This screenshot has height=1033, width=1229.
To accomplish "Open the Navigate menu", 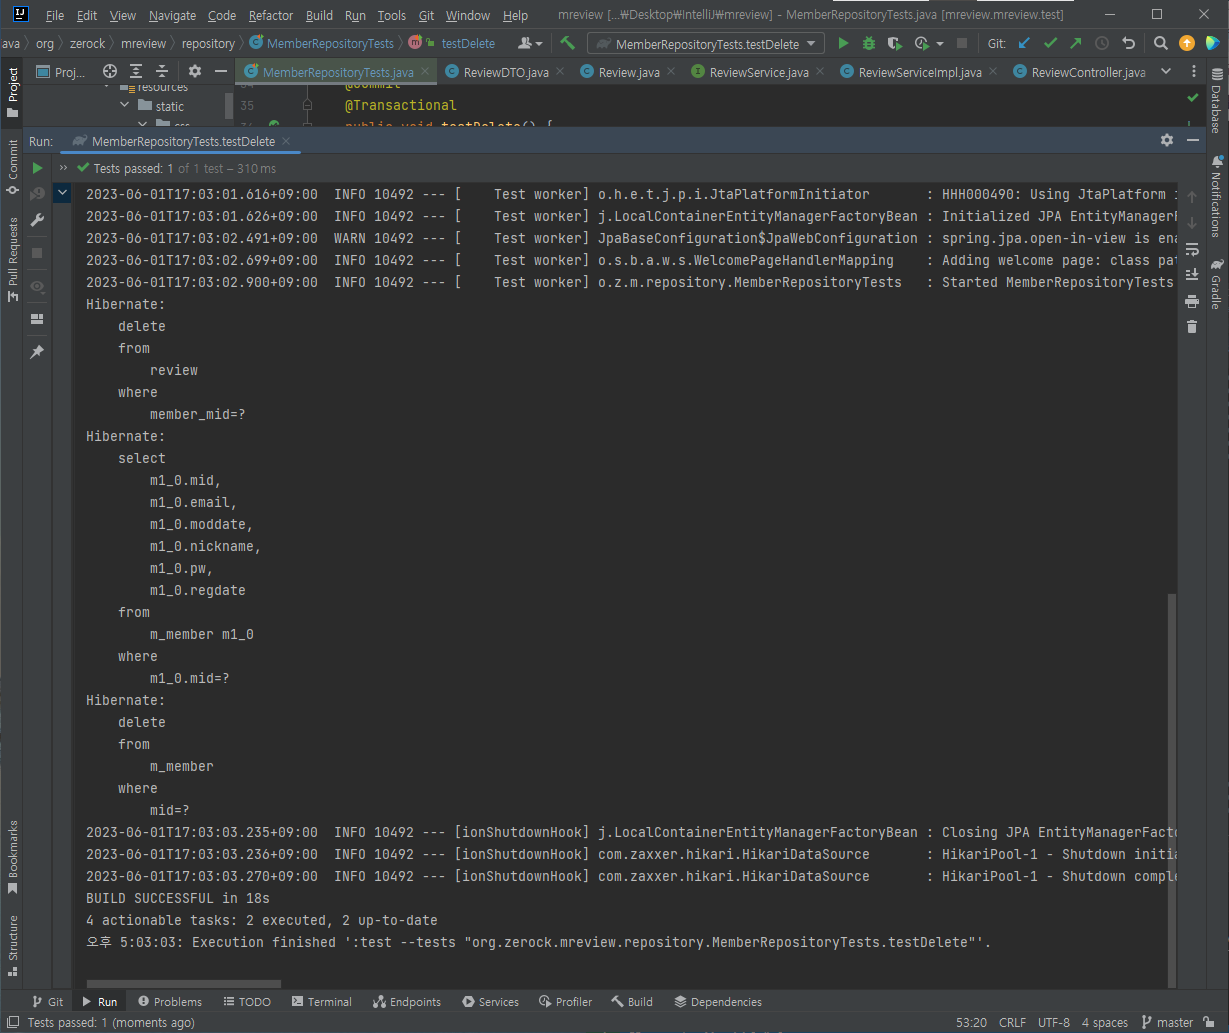I will (x=173, y=15).
